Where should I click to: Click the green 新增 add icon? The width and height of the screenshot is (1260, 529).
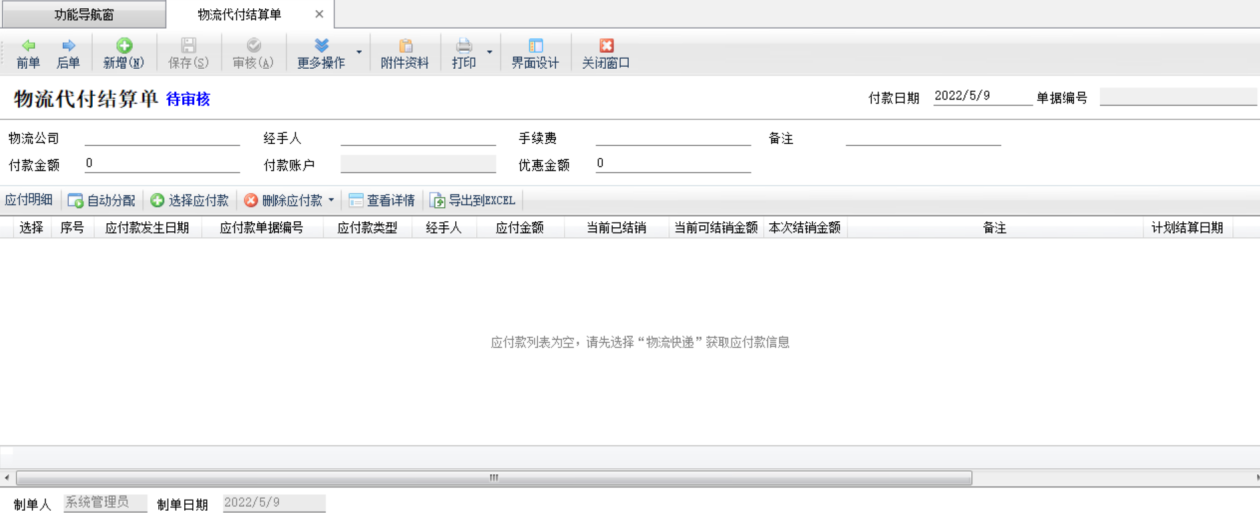(124, 46)
